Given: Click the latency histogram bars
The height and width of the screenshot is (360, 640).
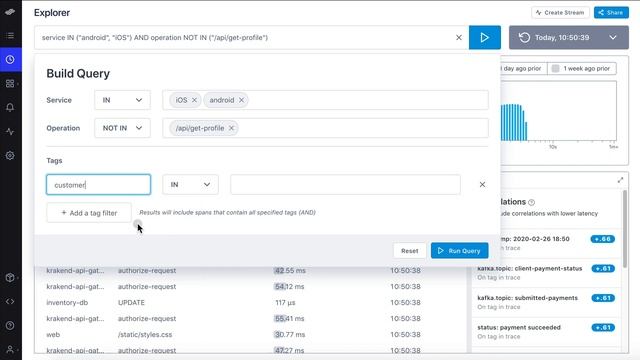Looking at the screenshot, I should [x=514, y=122].
